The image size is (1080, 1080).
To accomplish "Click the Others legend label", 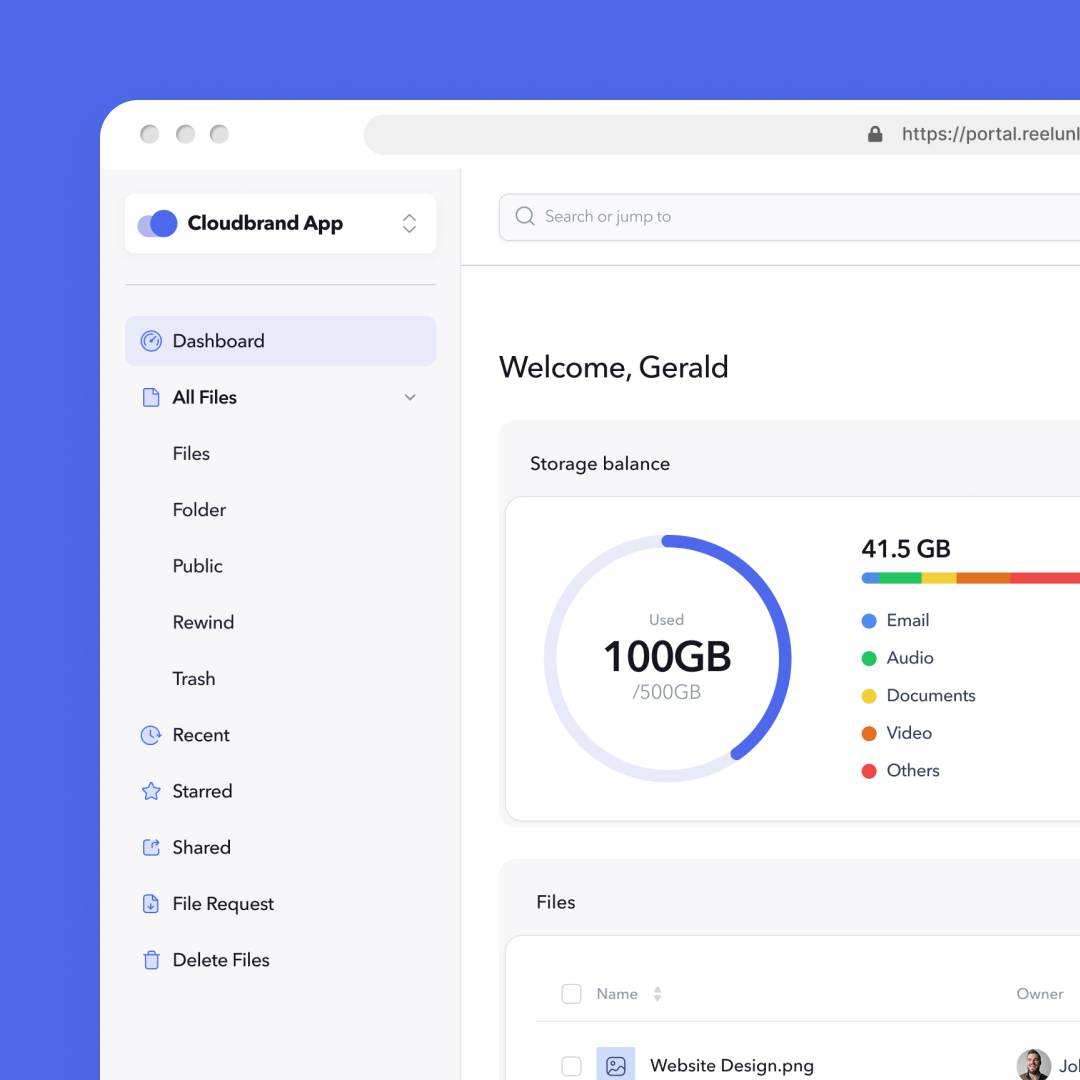I will 913,771.
